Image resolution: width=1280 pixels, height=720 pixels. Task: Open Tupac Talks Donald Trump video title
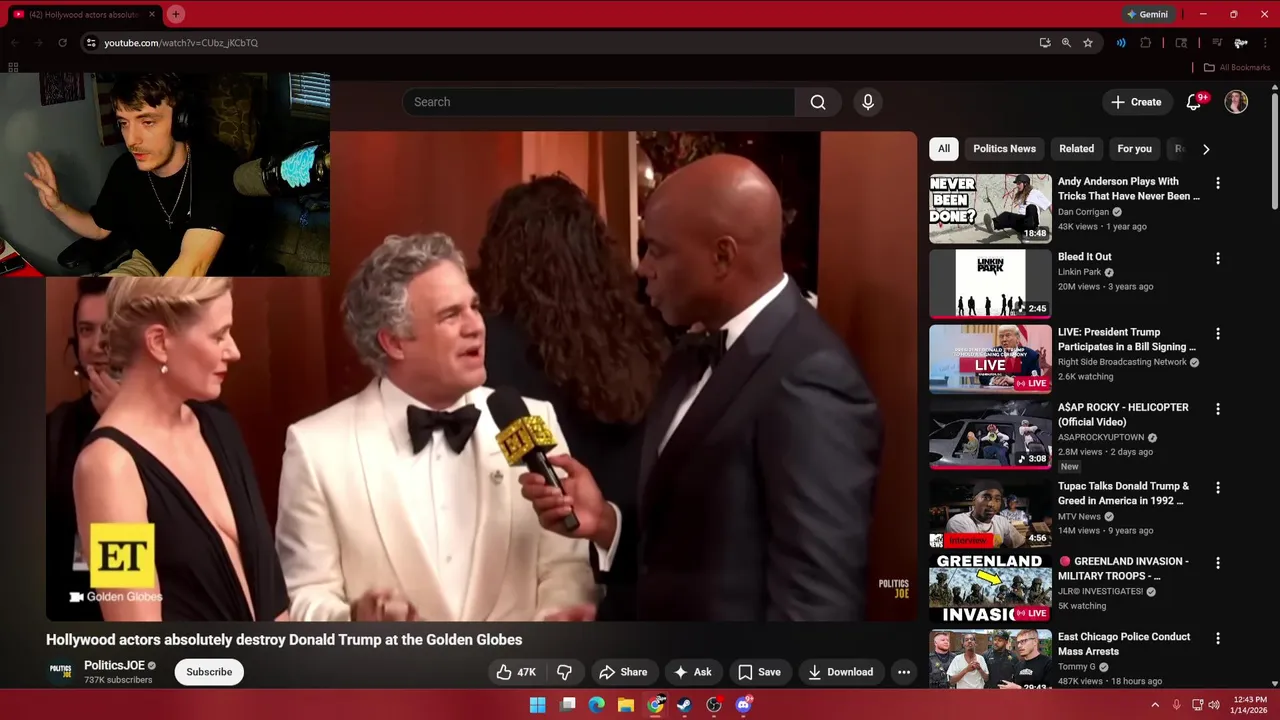point(1124,493)
